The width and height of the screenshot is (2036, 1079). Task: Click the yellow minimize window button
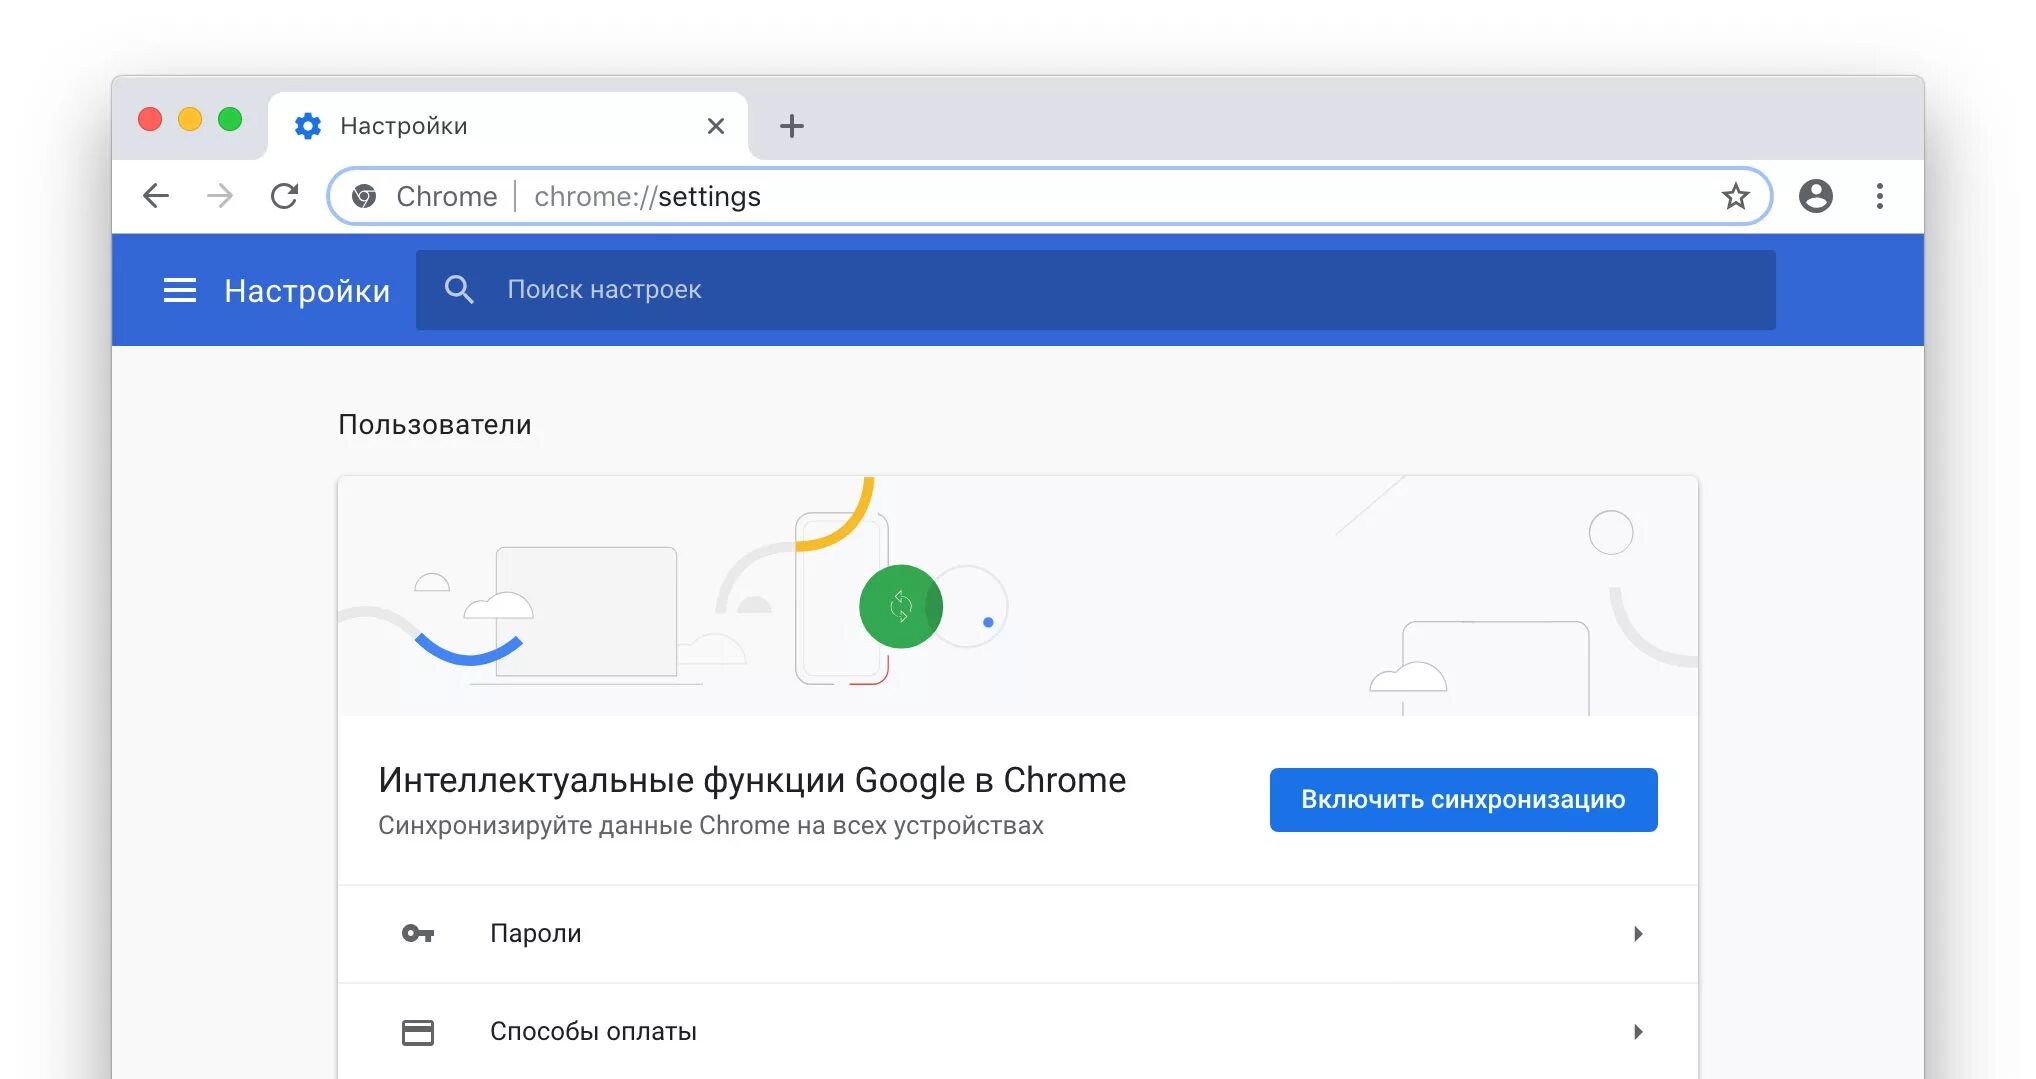click(x=190, y=120)
